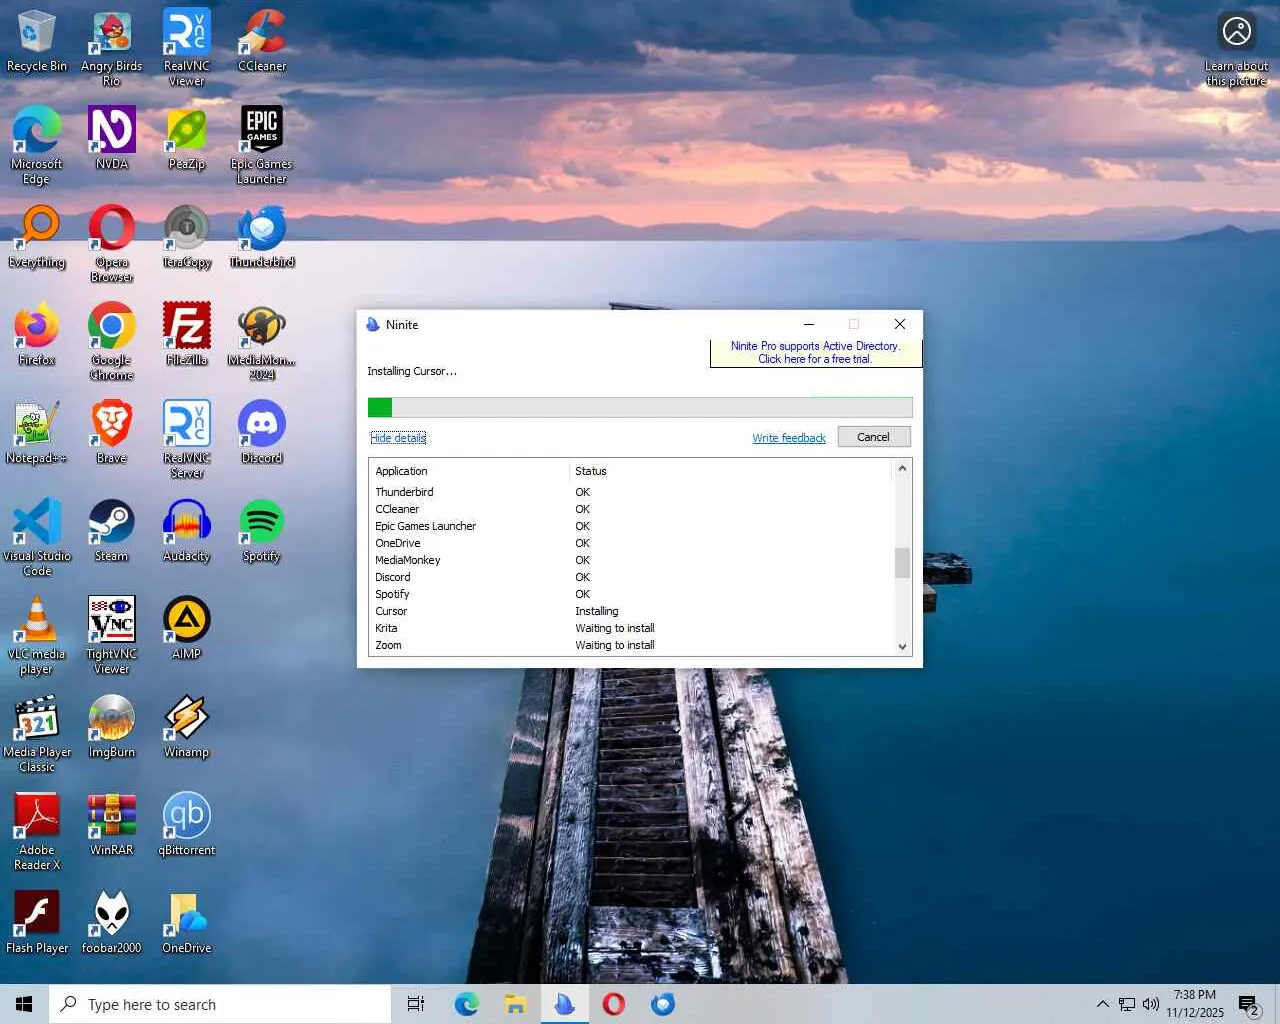Select the Thunderbird row in Ninite list

click(630, 492)
